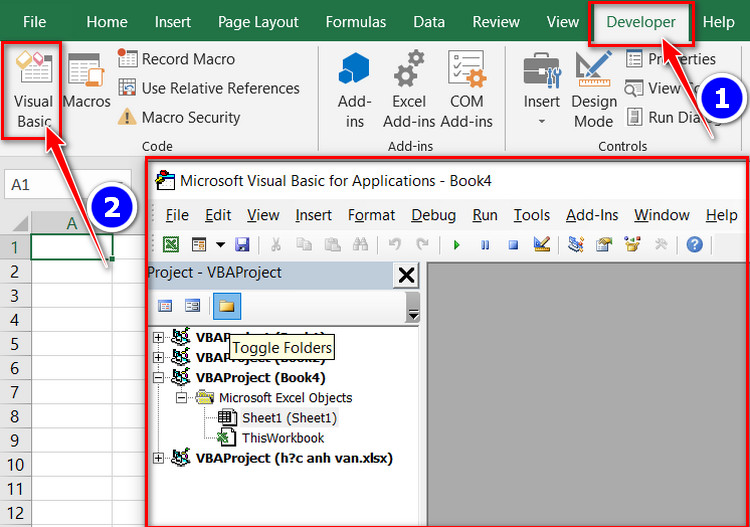Open COM Add-ins dialog
Viewport: 750px width, 527px height.
coord(466,90)
